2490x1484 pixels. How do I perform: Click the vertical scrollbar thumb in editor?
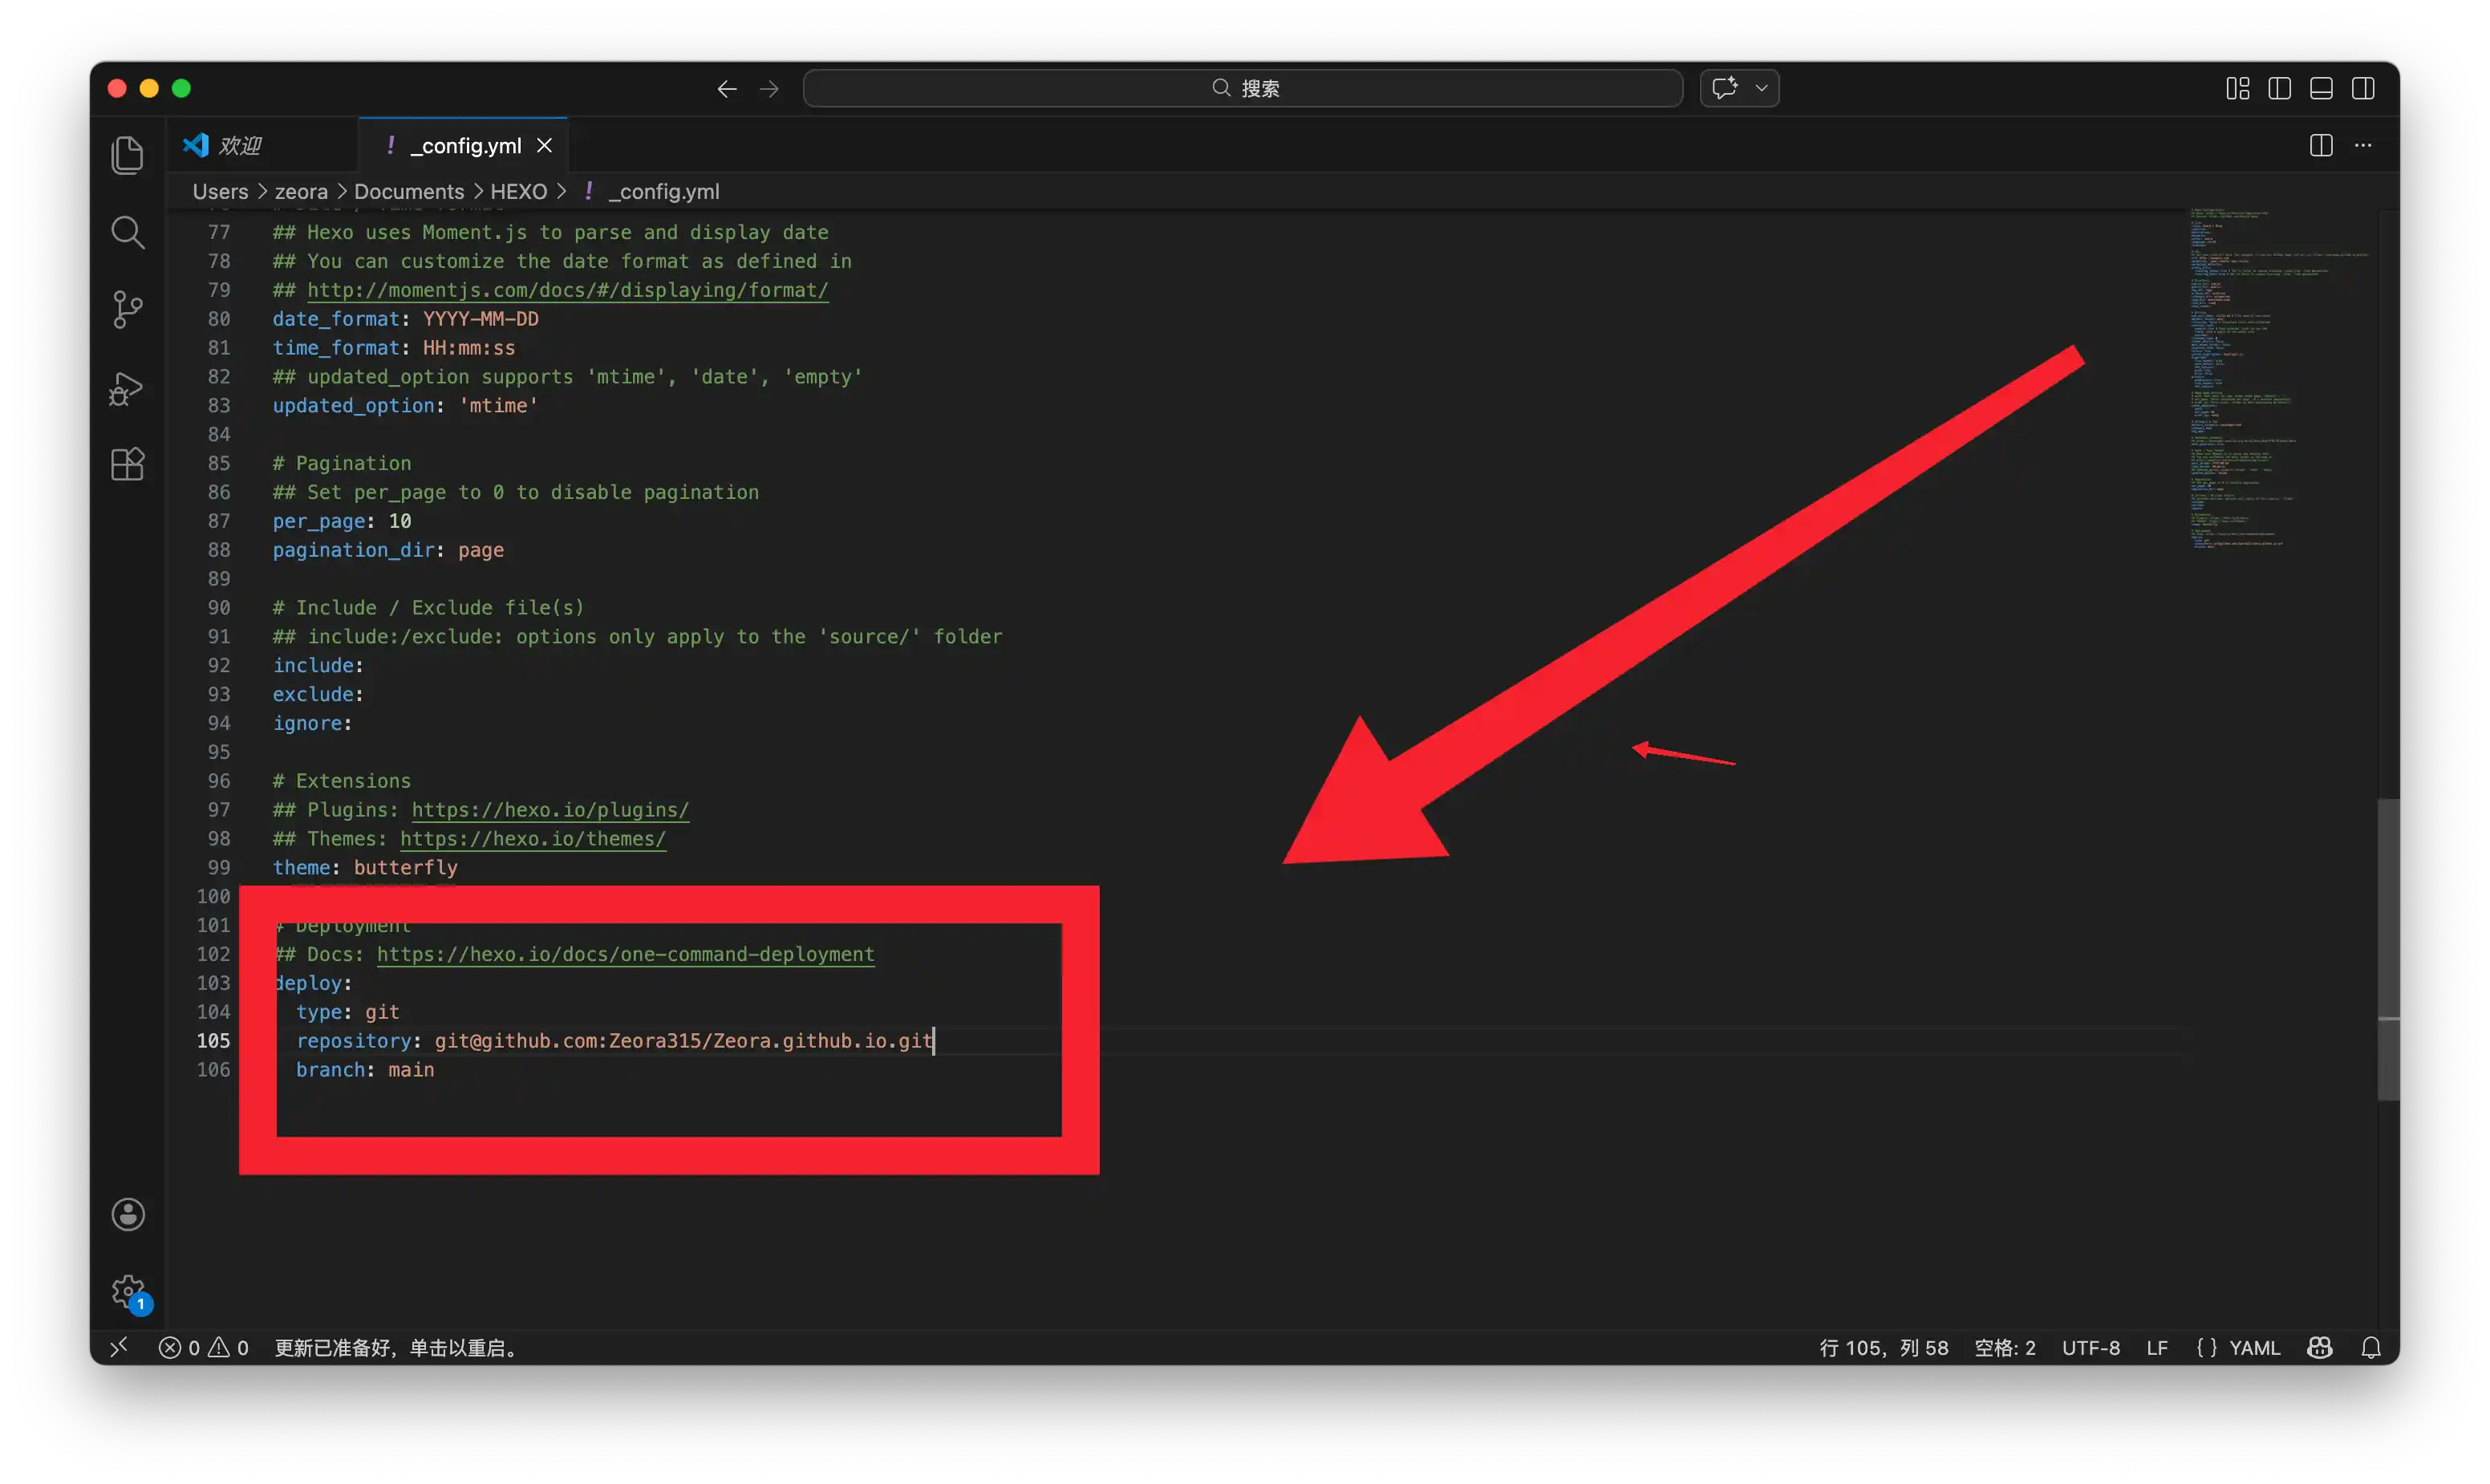[2388, 948]
